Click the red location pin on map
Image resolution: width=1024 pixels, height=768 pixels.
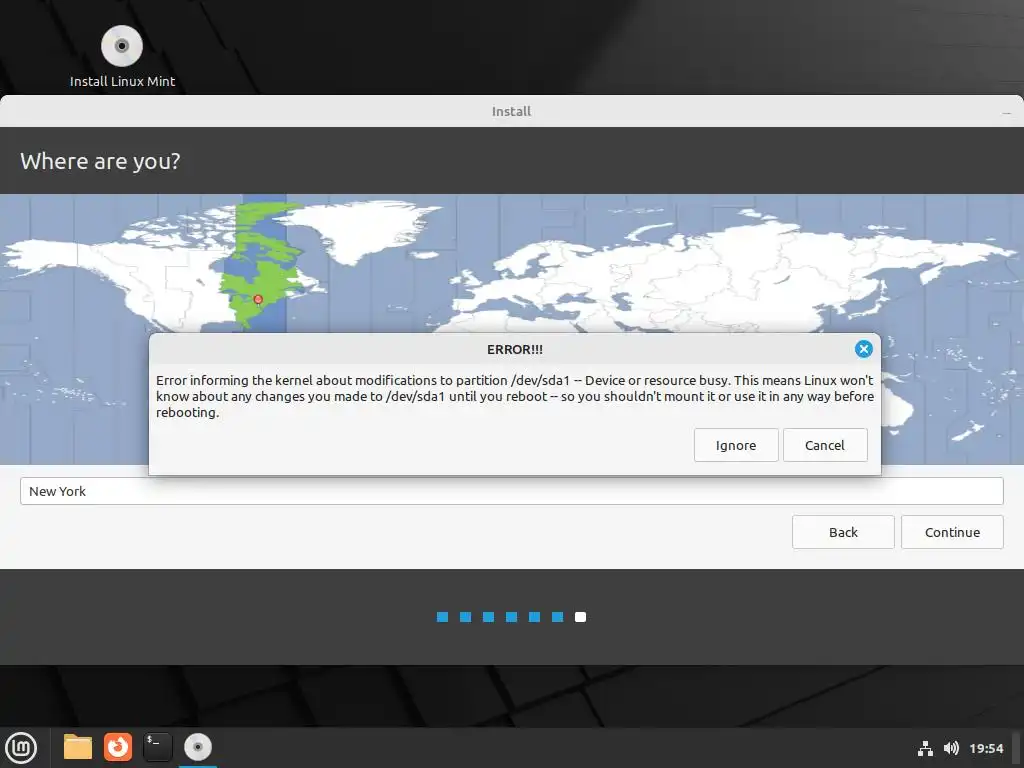click(258, 300)
